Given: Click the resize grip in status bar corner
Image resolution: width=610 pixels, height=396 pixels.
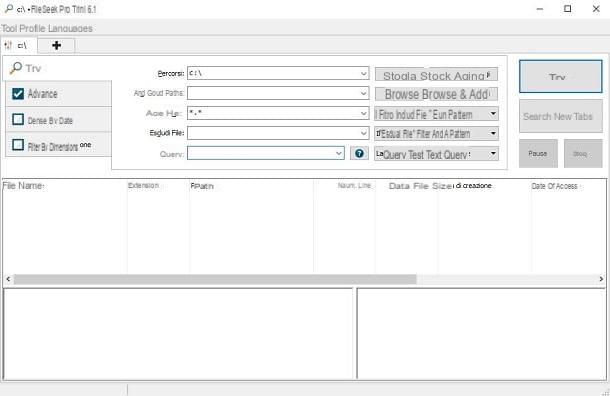Looking at the screenshot, I should (605, 391).
